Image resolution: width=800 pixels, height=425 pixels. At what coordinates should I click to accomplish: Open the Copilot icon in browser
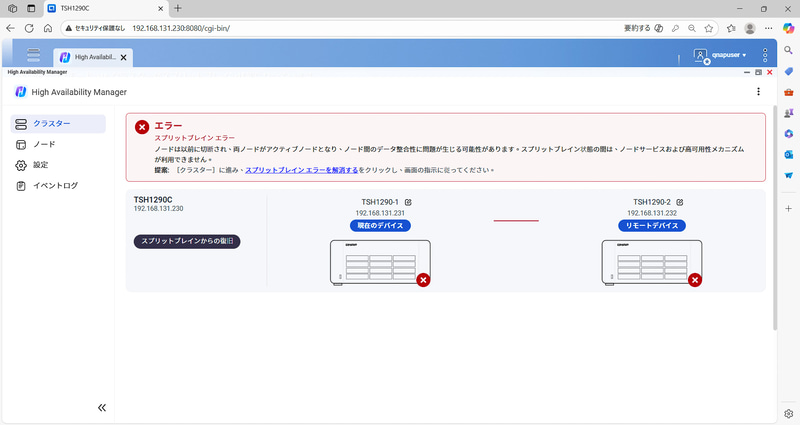point(788,28)
